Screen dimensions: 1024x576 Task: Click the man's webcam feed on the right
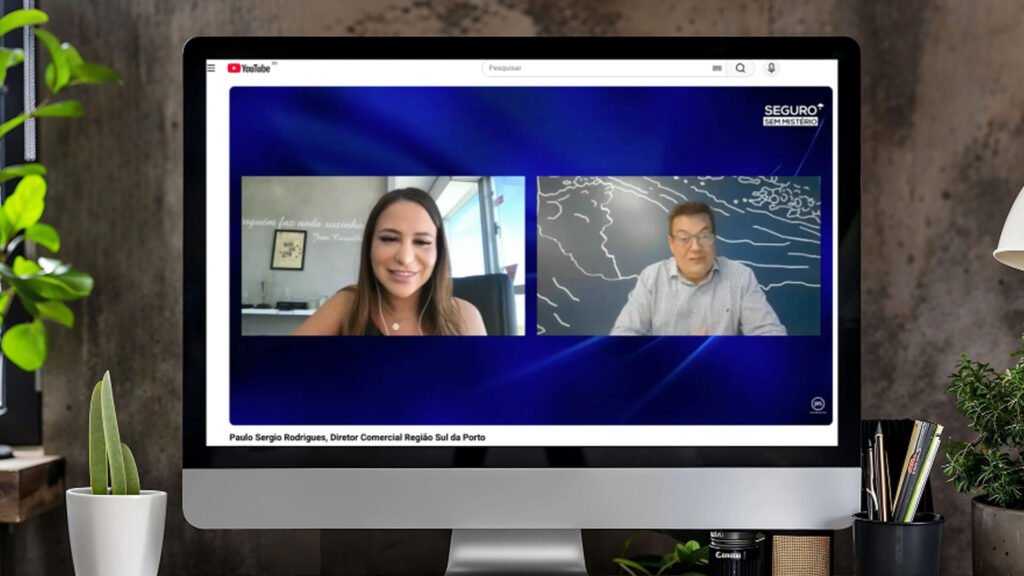coord(678,256)
